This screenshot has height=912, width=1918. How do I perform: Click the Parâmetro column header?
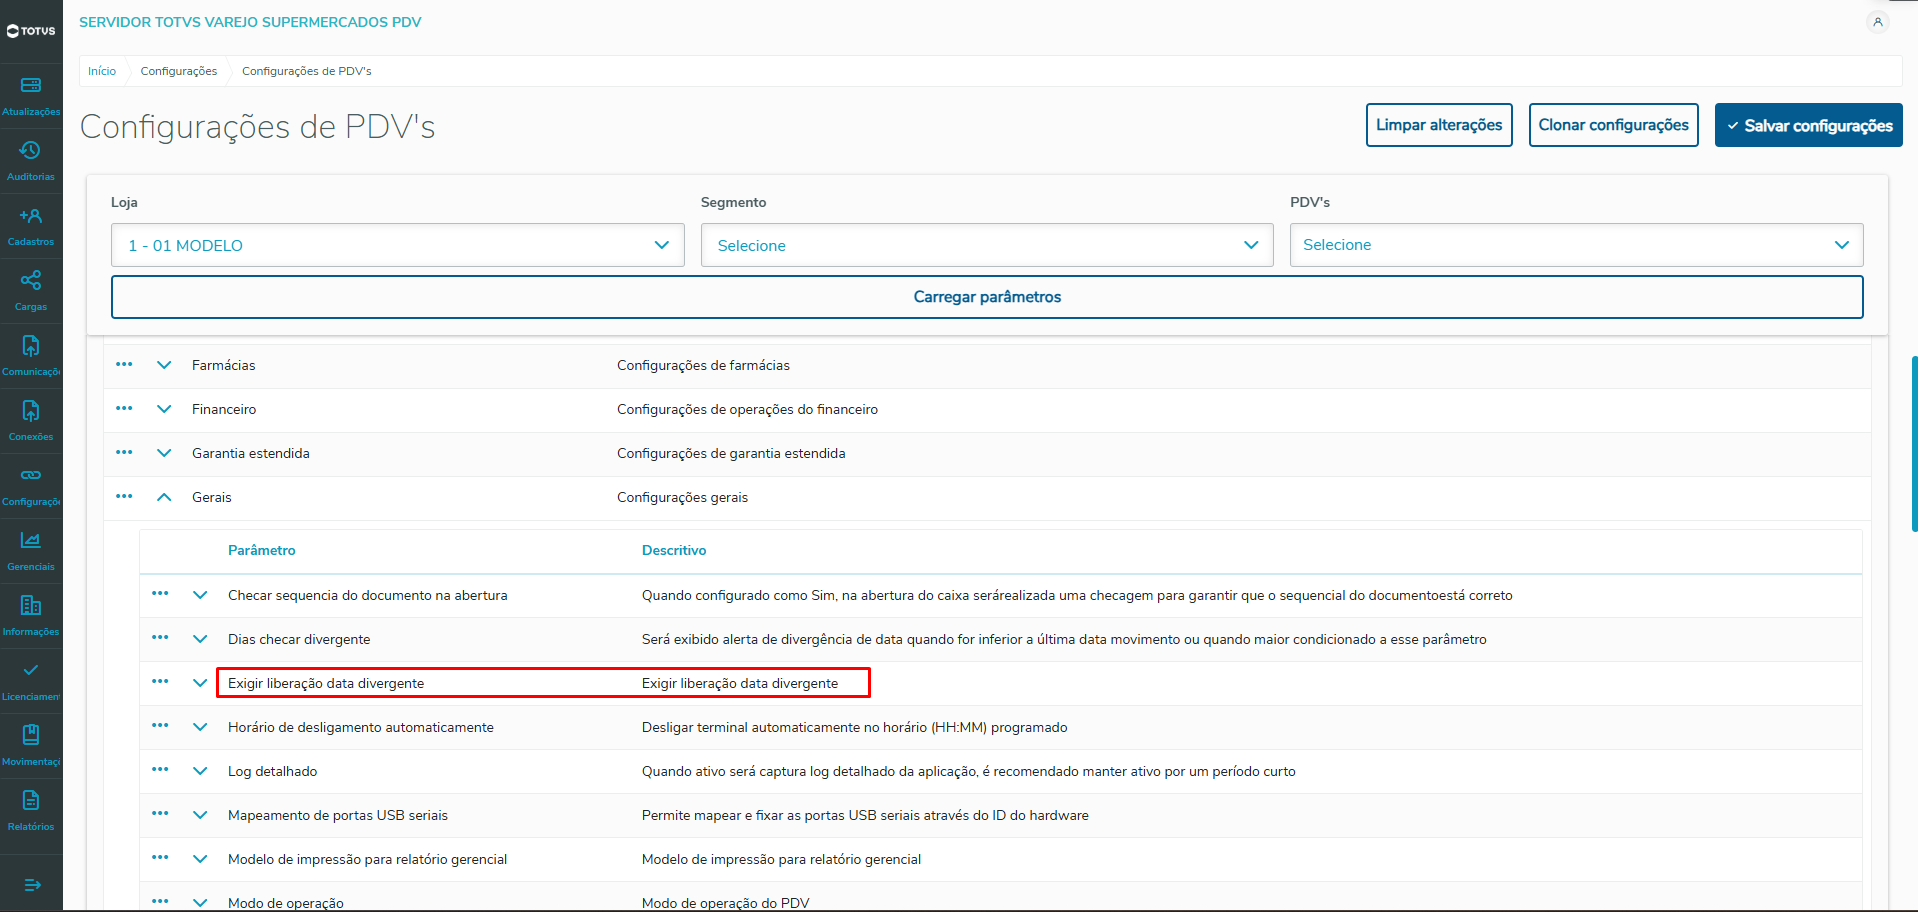(262, 550)
